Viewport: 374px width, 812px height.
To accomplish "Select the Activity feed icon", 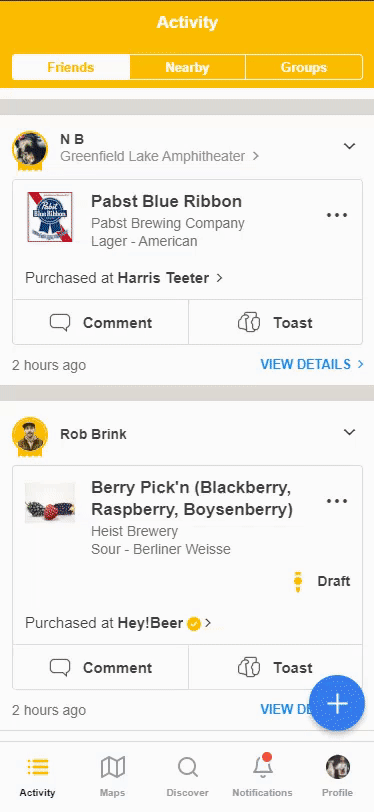I will [x=38, y=766].
